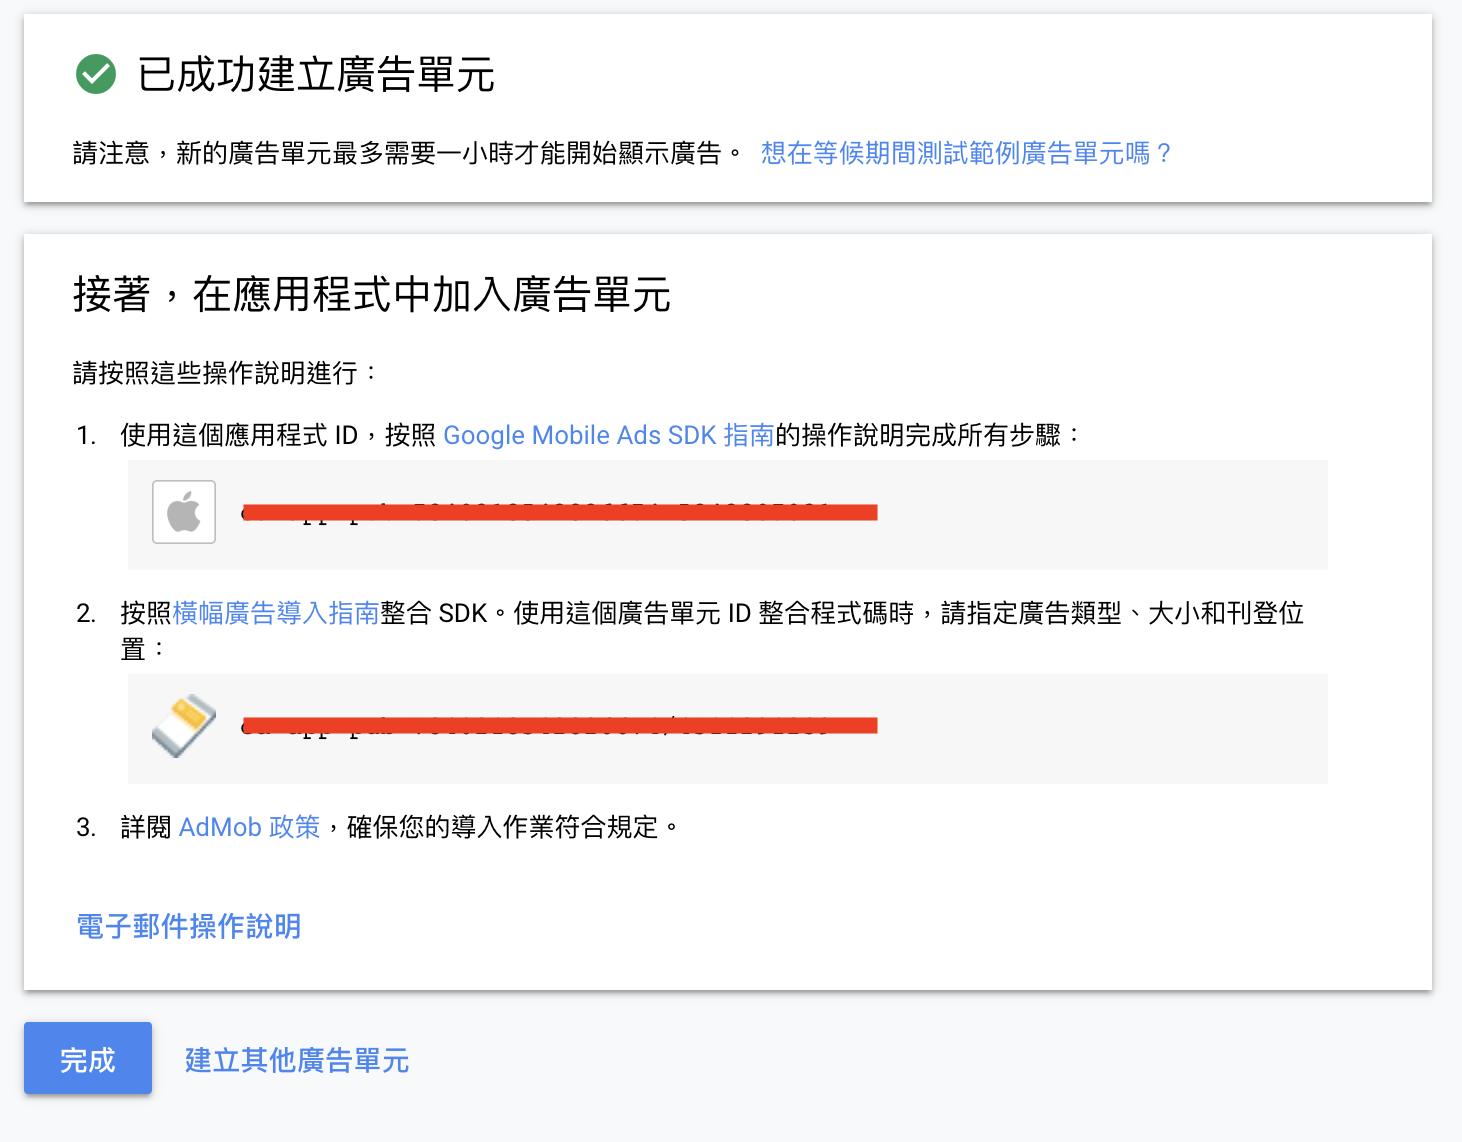
Task: Select the redacted app ID text
Action: click(559, 513)
